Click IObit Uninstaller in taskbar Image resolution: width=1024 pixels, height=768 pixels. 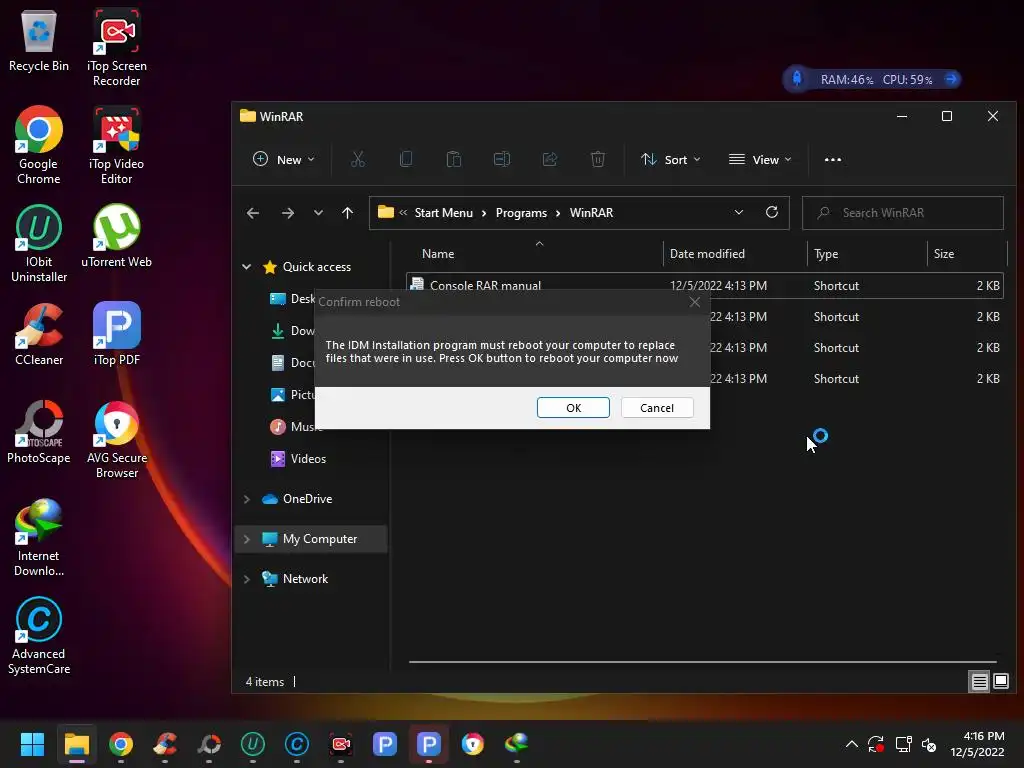(253, 744)
